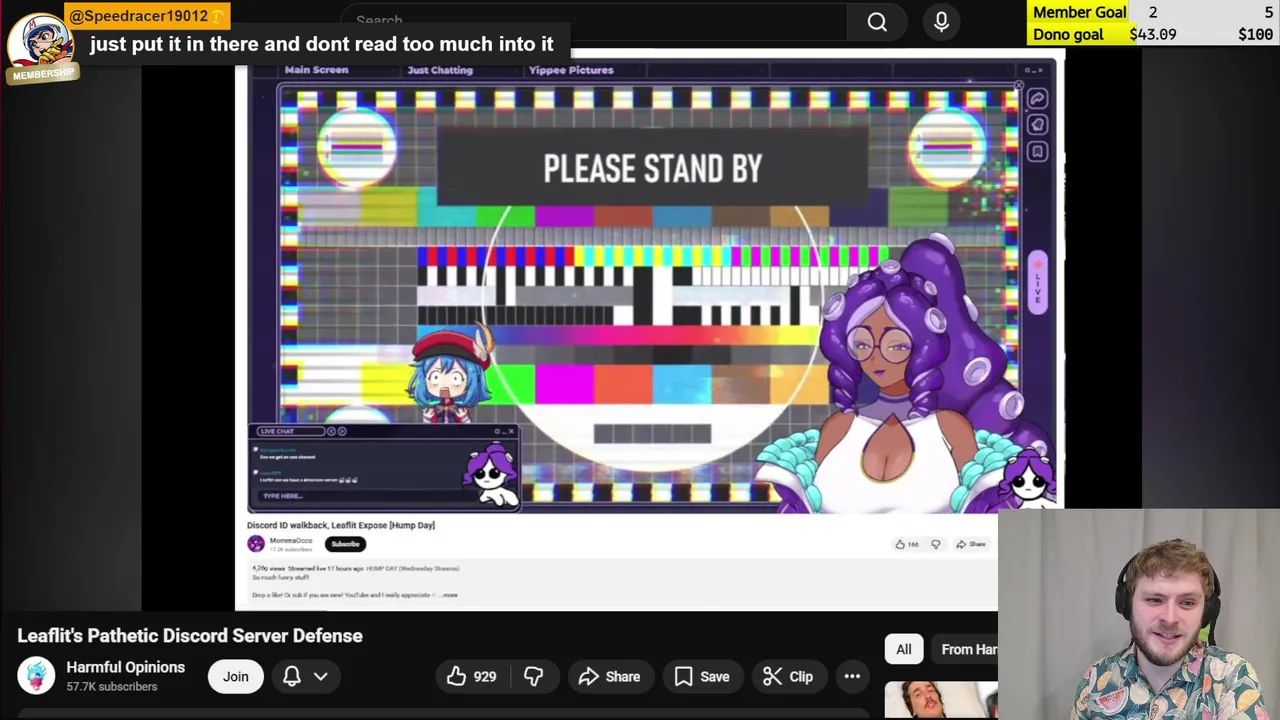Select the From Harmful Opinions chip
The image size is (1280, 720).
[x=964, y=649]
